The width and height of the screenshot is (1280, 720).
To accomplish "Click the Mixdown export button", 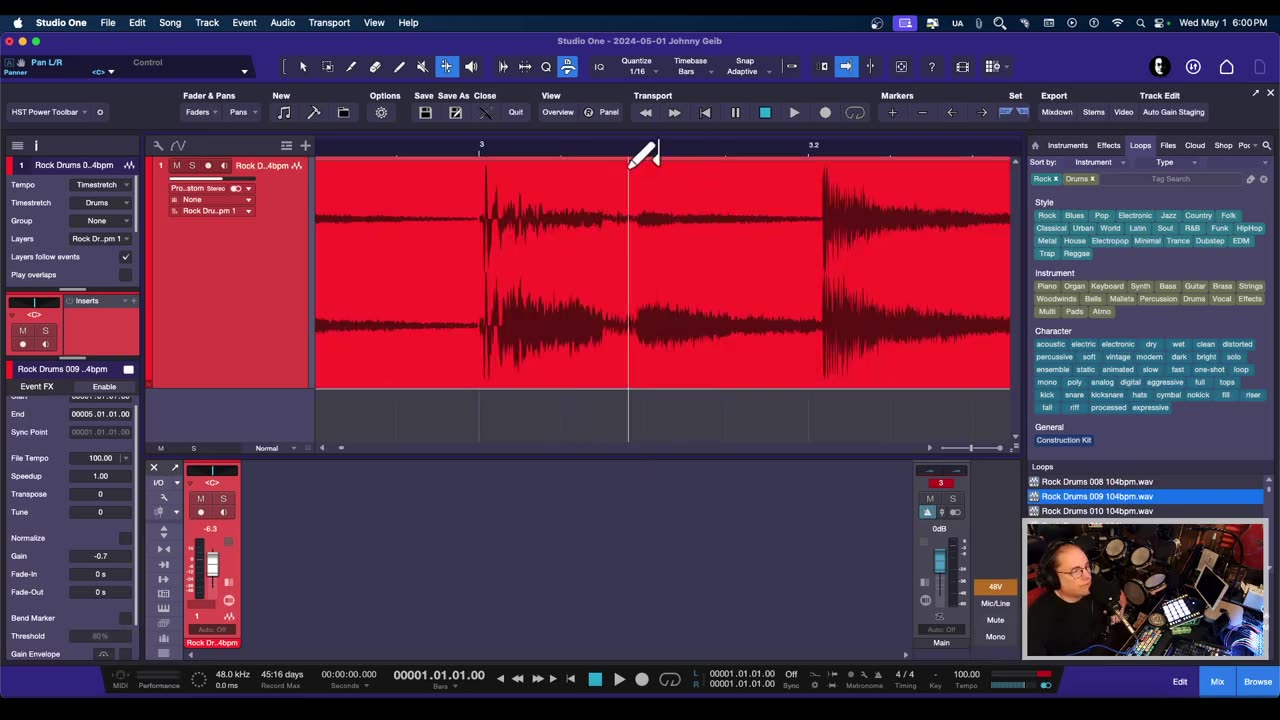I will pos(1057,113).
